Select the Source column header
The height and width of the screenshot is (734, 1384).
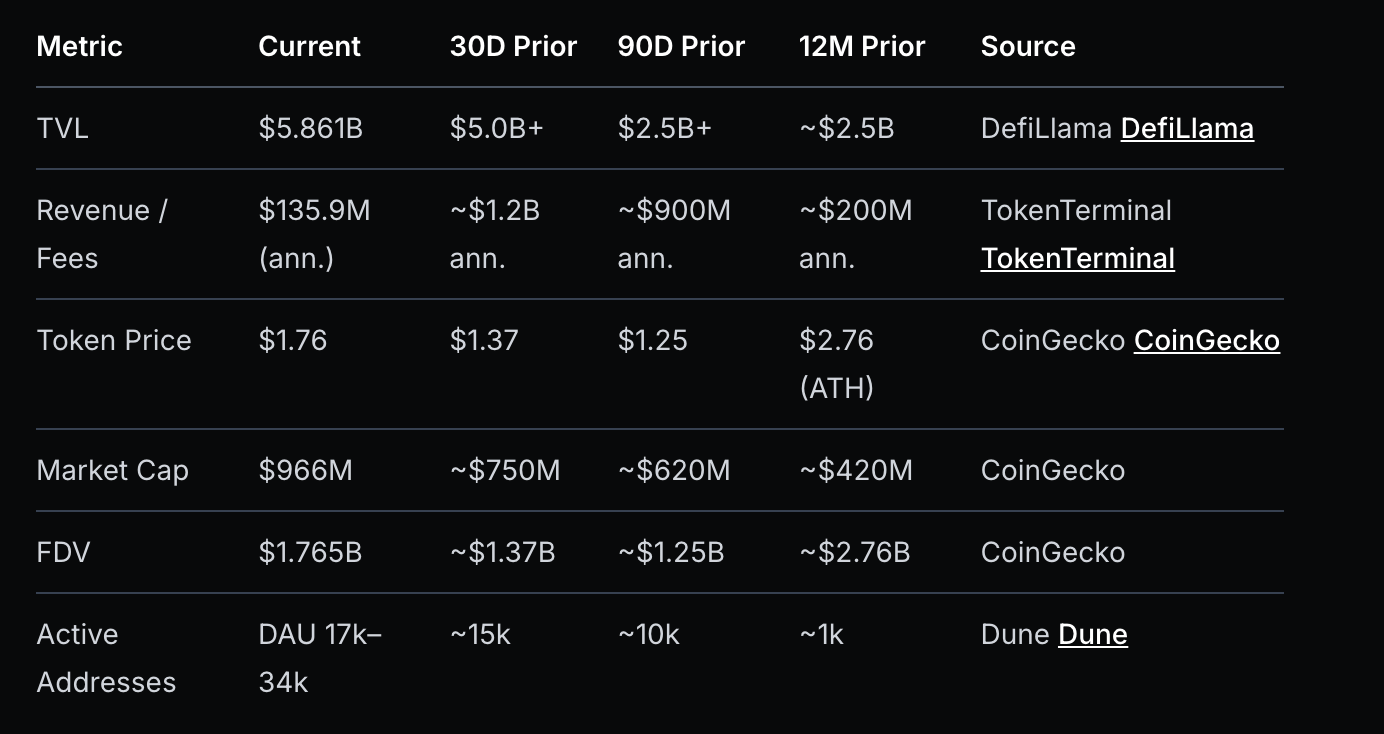click(x=1028, y=47)
